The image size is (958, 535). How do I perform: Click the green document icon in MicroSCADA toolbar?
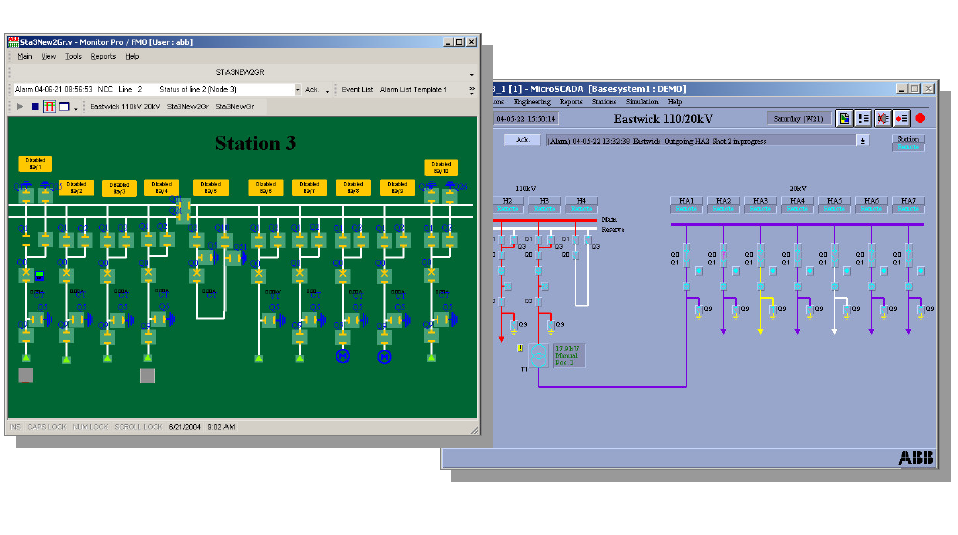pyautogui.click(x=844, y=118)
